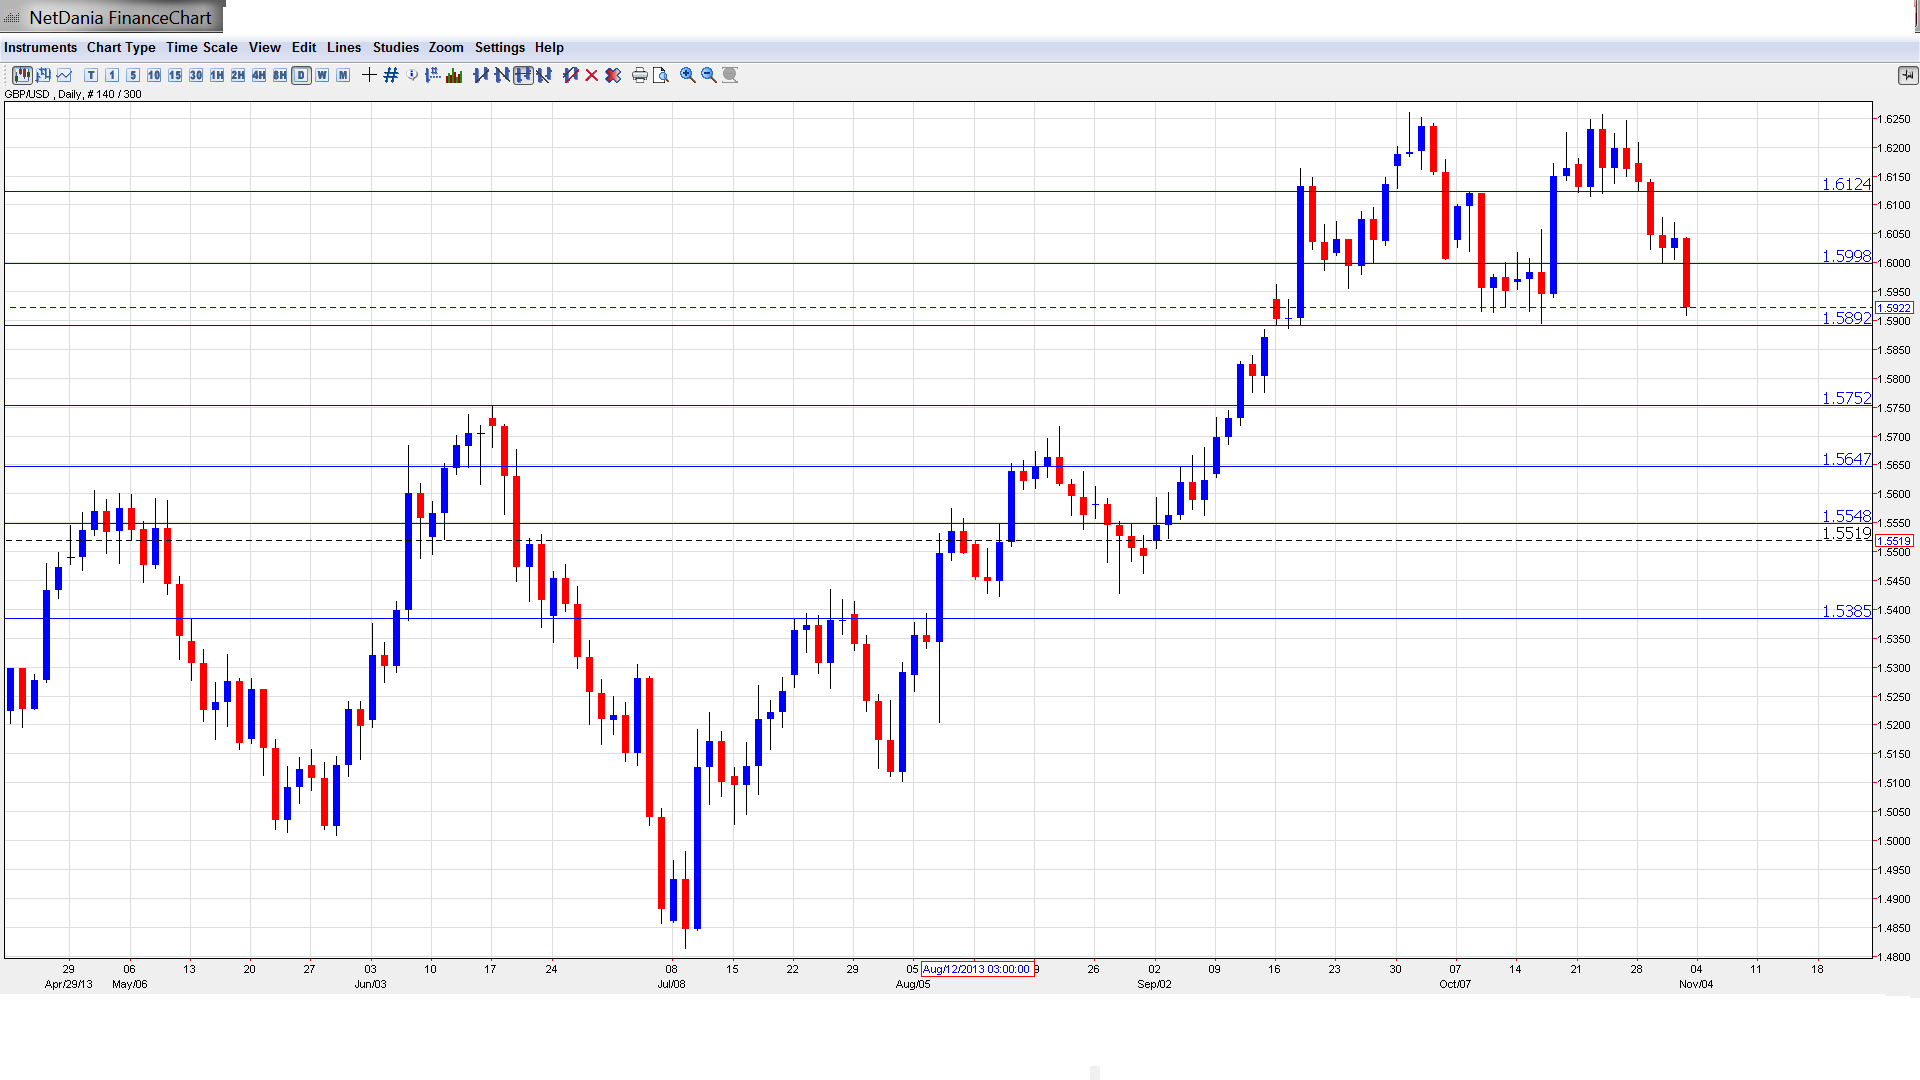Open the Instruments menu

[x=40, y=47]
